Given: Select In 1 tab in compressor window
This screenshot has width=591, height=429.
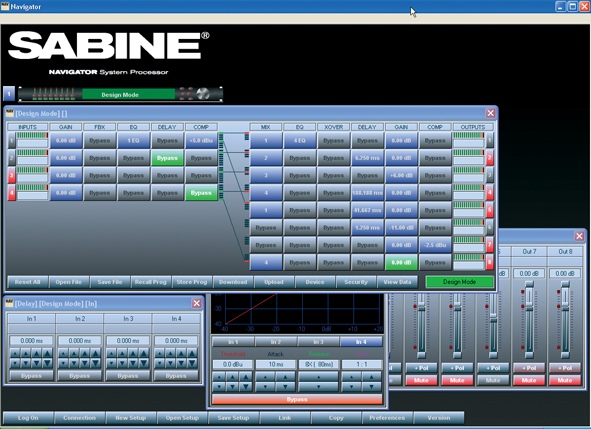Looking at the screenshot, I should click(233, 342).
